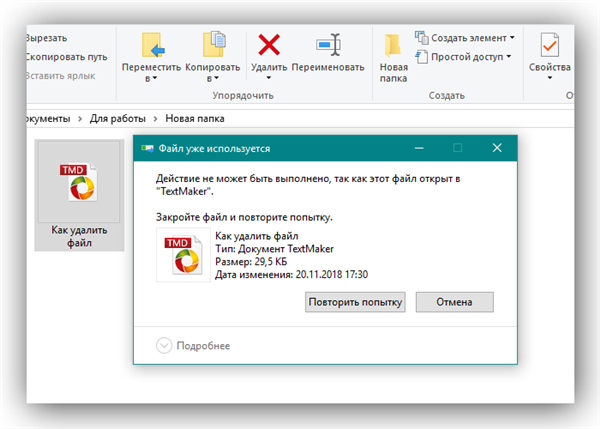The width and height of the screenshot is (600, 429).
Task: Open the Delete dropdown arrow
Action: (269, 78)
